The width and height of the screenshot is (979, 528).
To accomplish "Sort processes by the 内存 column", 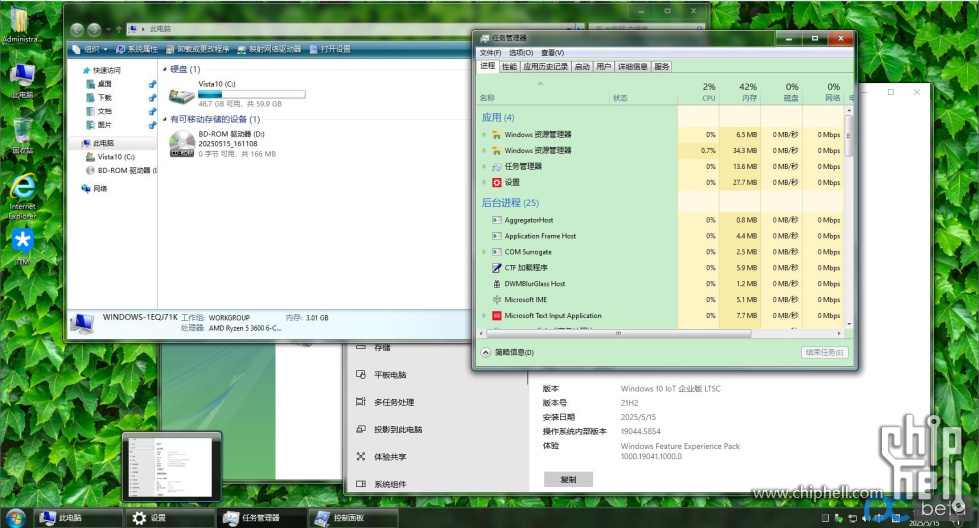I will pos(740,91).
